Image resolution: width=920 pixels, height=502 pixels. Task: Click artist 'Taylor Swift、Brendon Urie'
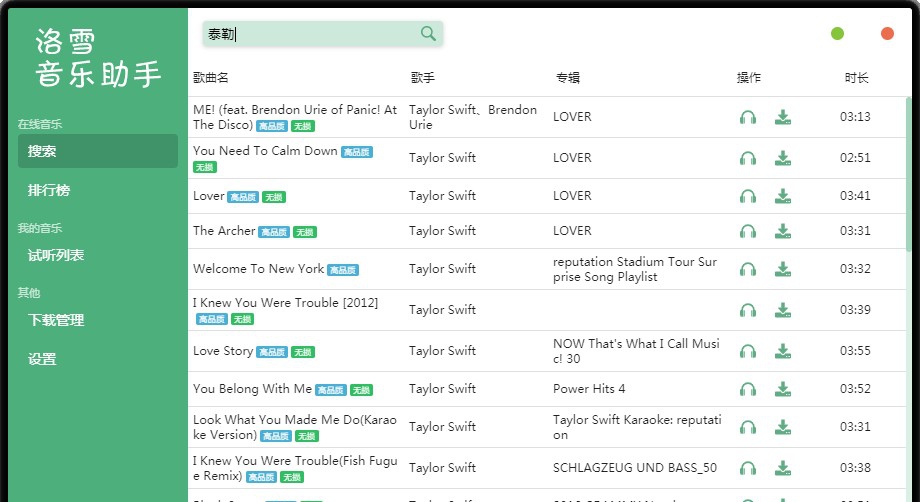(x=473, y=117)
